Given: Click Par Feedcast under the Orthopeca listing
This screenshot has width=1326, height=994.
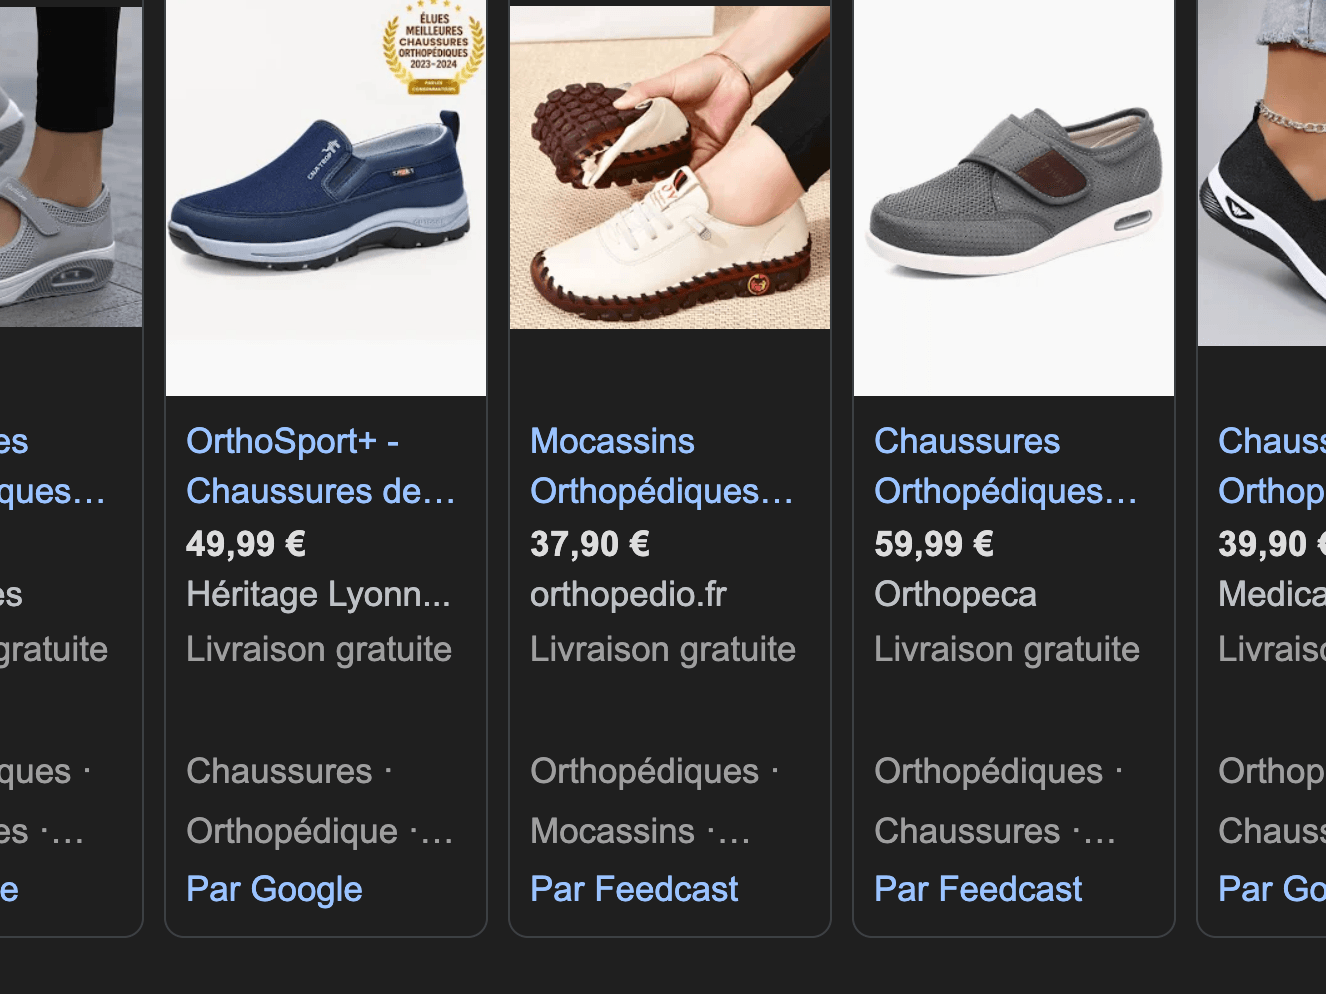Looking at the screenshot, I should click(x=978, y=889).
